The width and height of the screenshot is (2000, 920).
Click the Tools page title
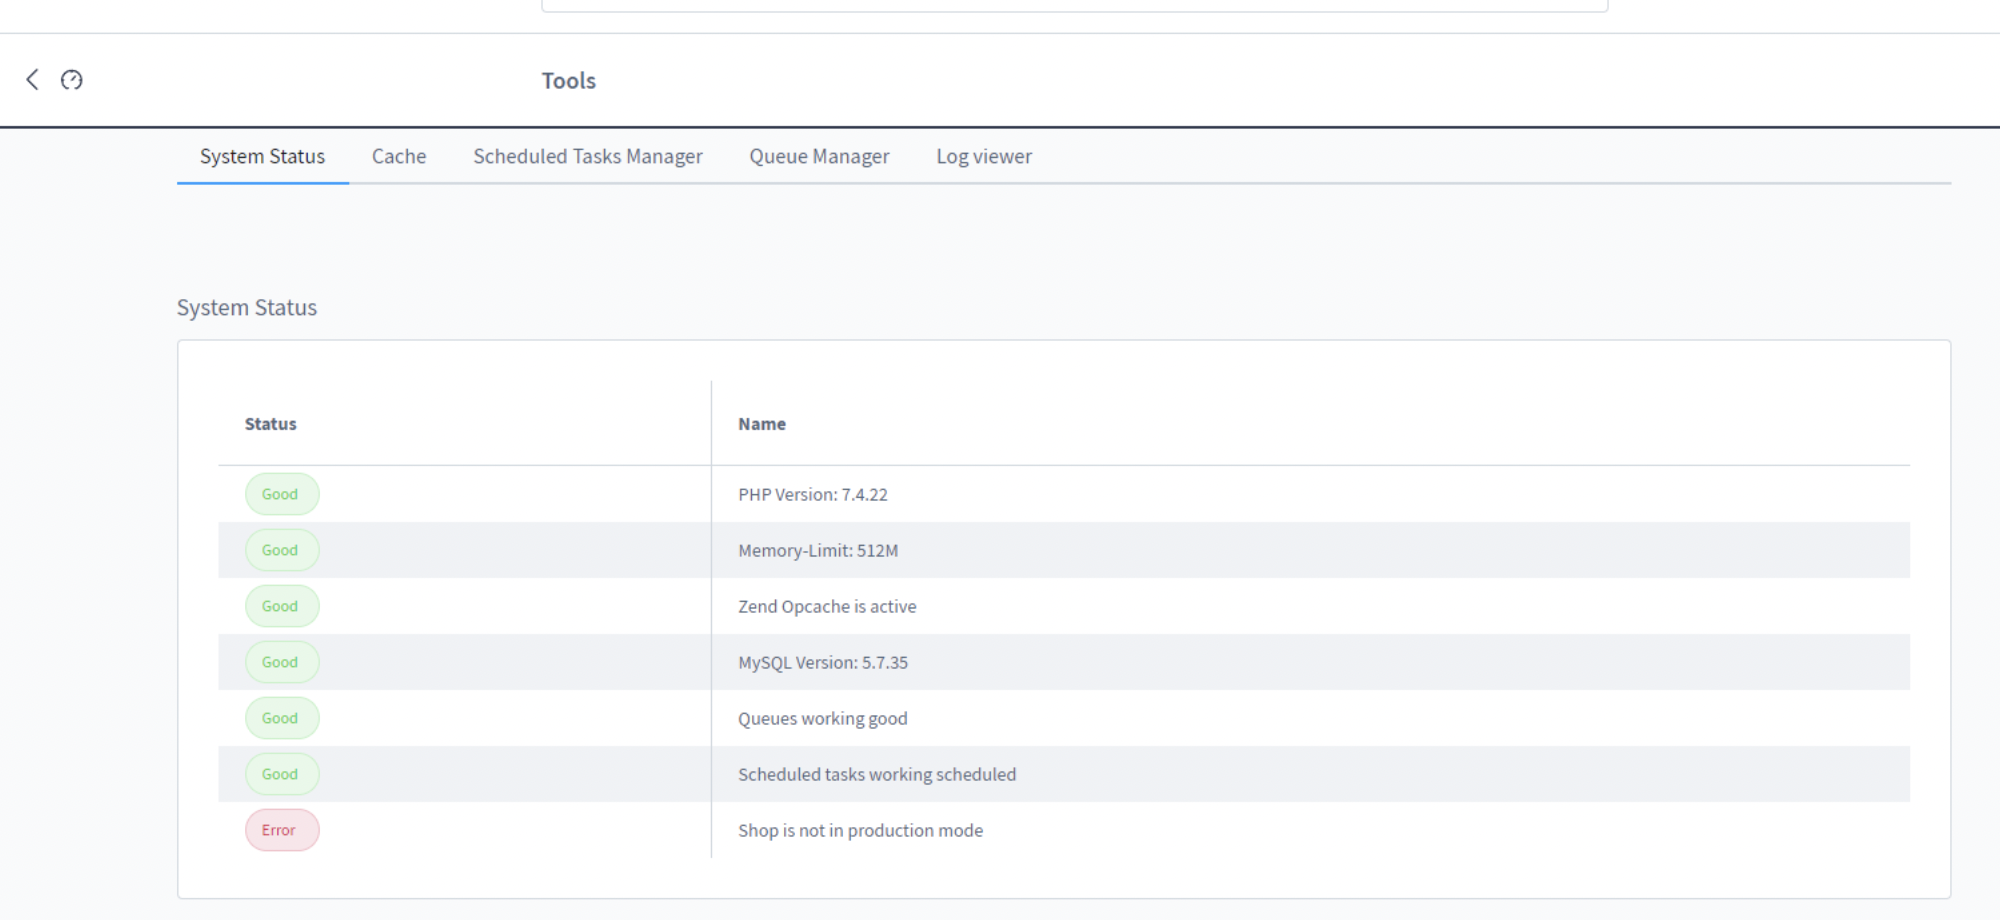click(x=569, y=81)
